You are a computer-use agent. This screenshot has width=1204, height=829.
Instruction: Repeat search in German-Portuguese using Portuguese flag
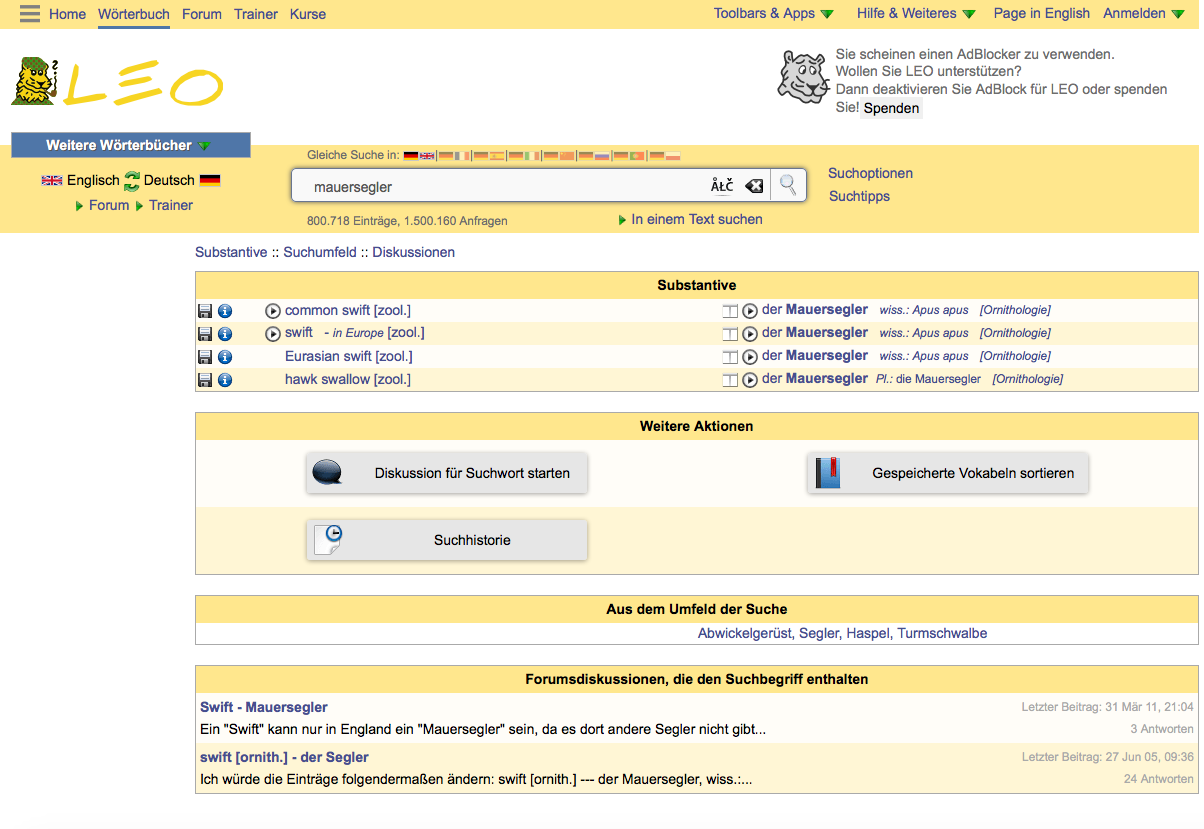click(636, 156)
